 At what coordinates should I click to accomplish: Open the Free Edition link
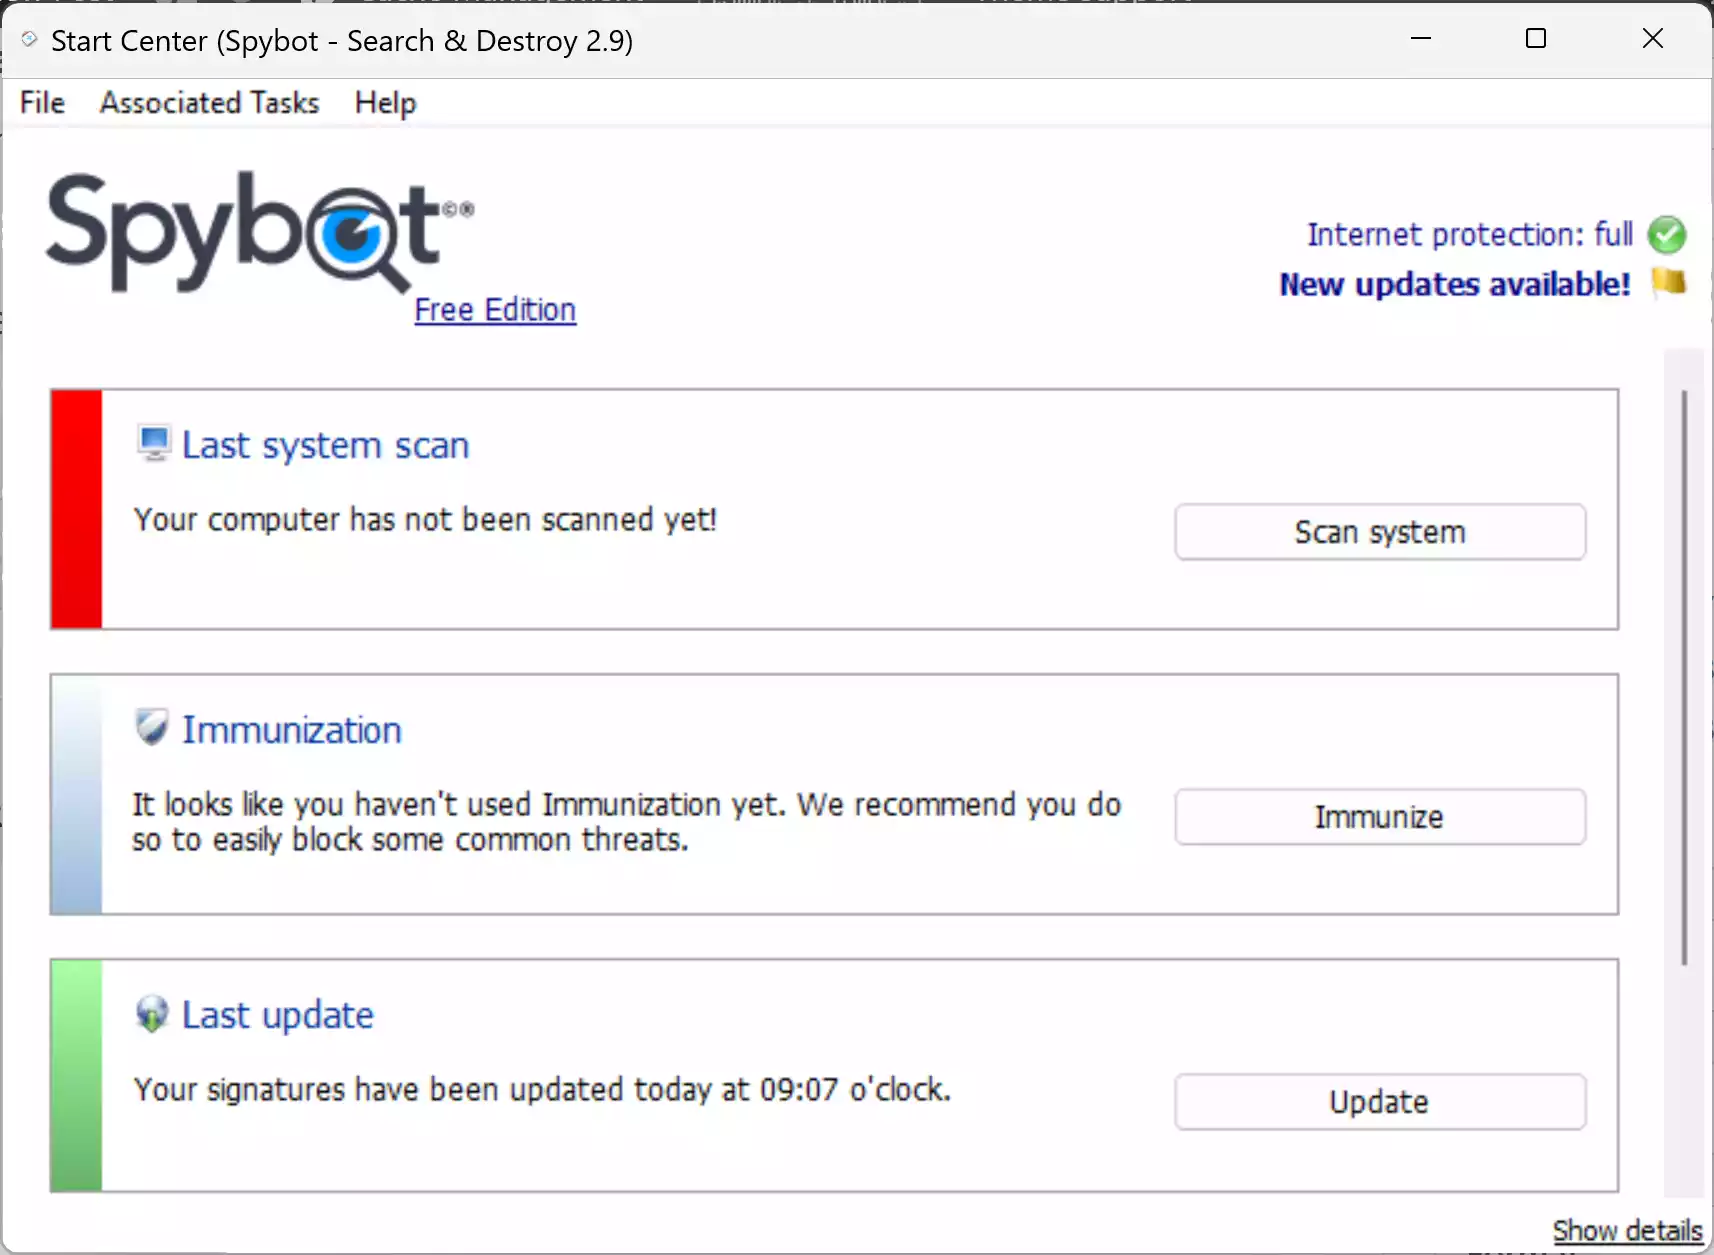click(495, 310)
